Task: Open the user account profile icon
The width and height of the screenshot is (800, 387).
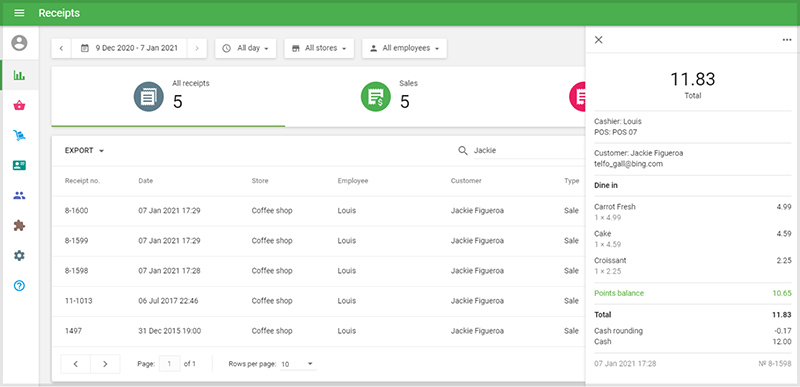Action: coord(19,43)
